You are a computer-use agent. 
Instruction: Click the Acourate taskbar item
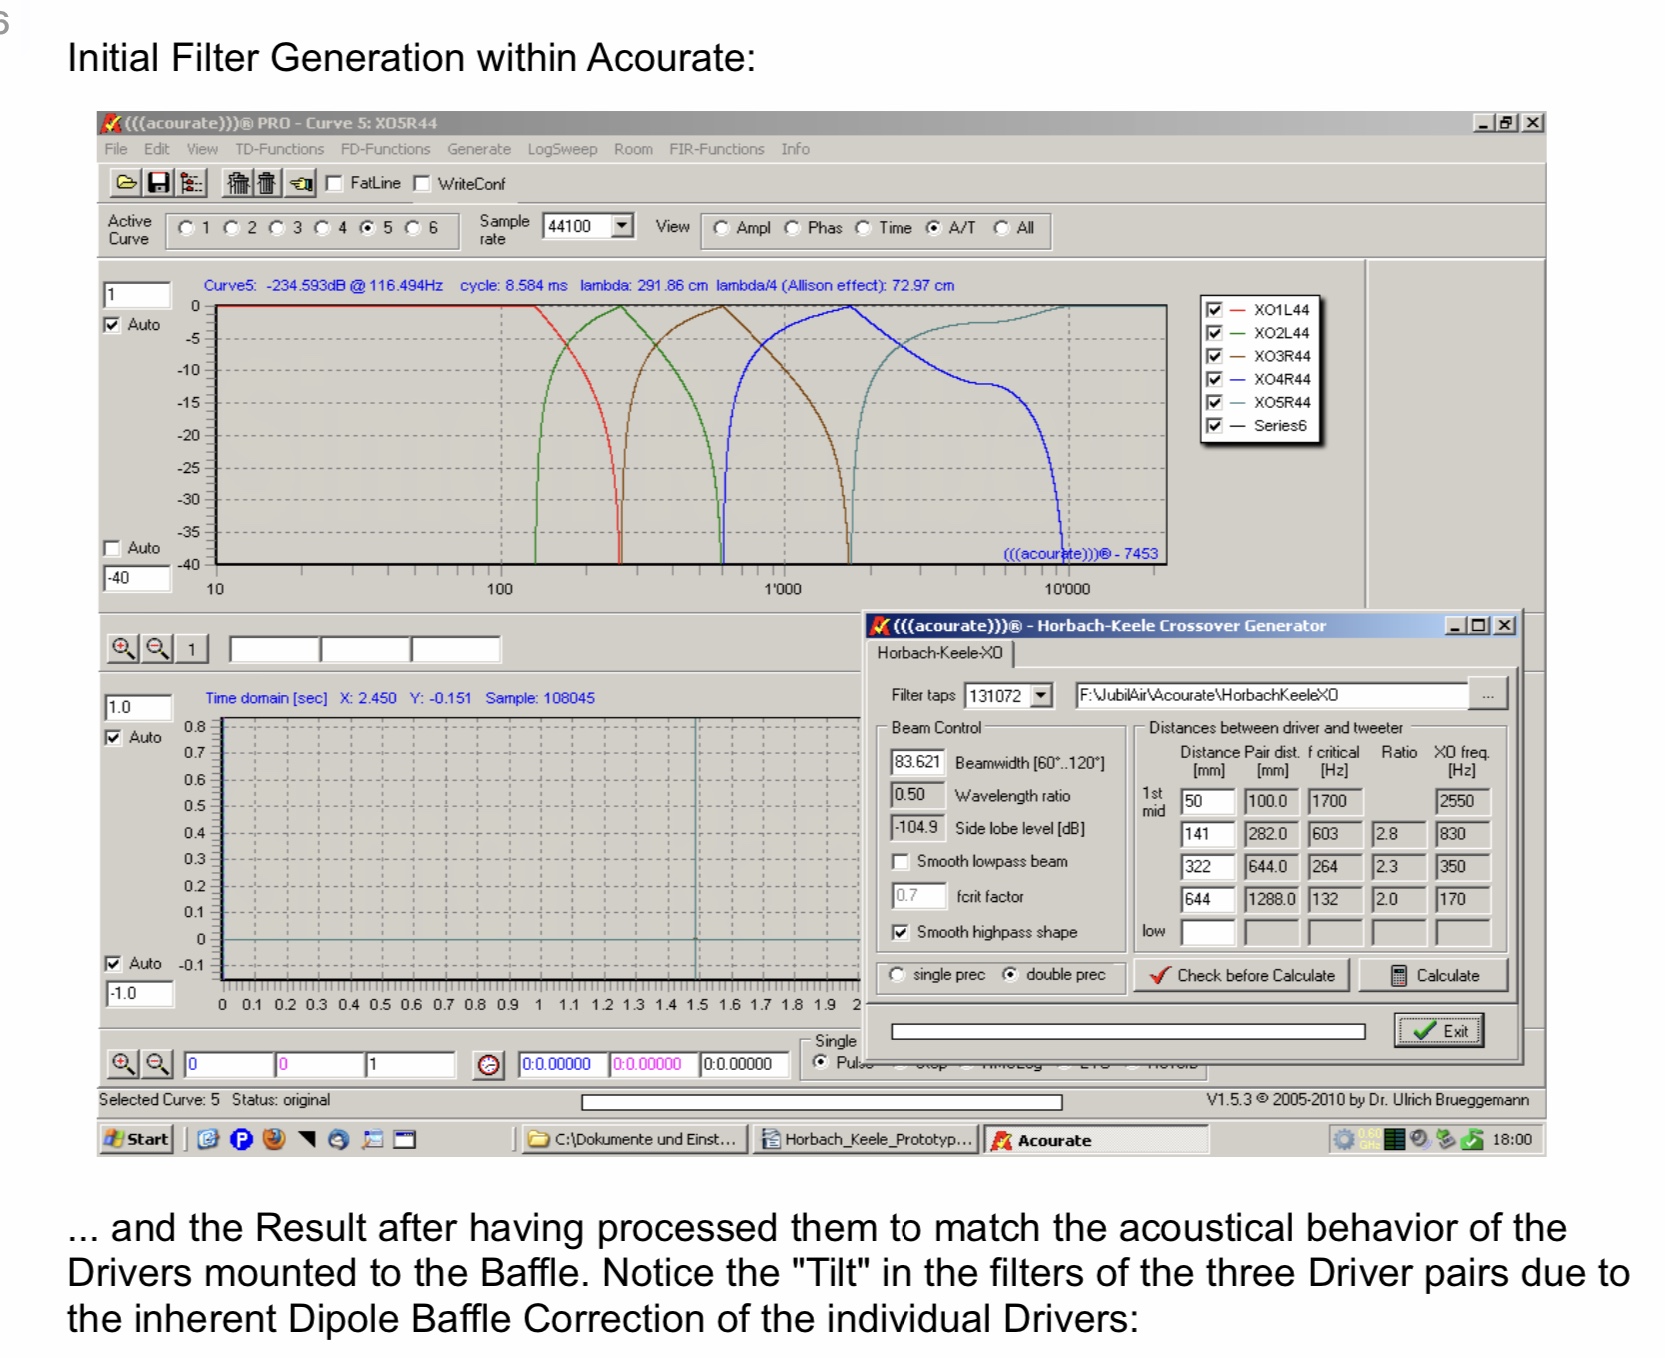tap(1097, 1140)
